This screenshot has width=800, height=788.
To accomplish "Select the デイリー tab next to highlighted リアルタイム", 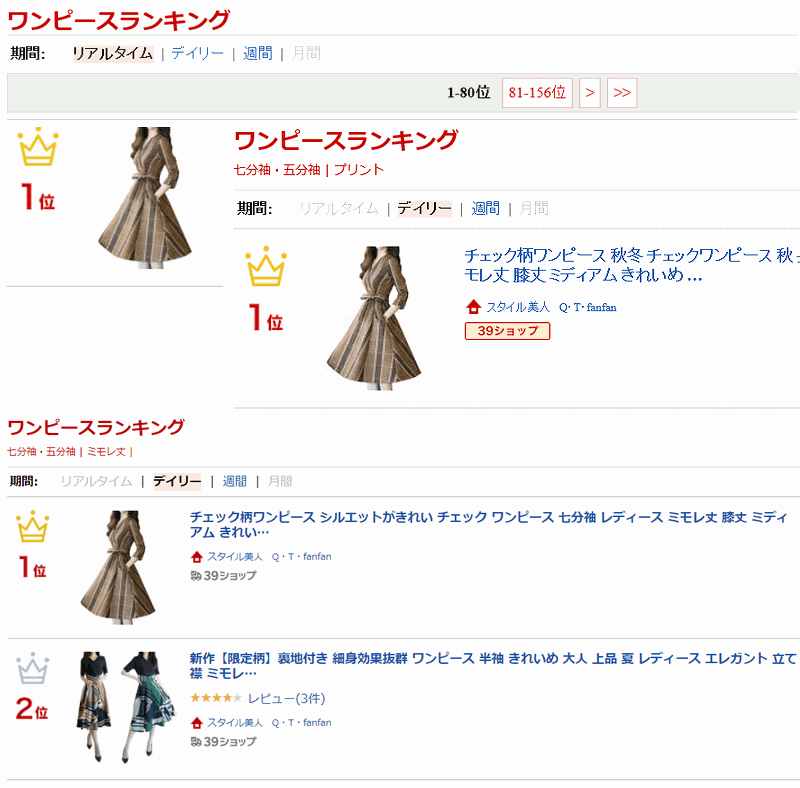I will 197,53.
